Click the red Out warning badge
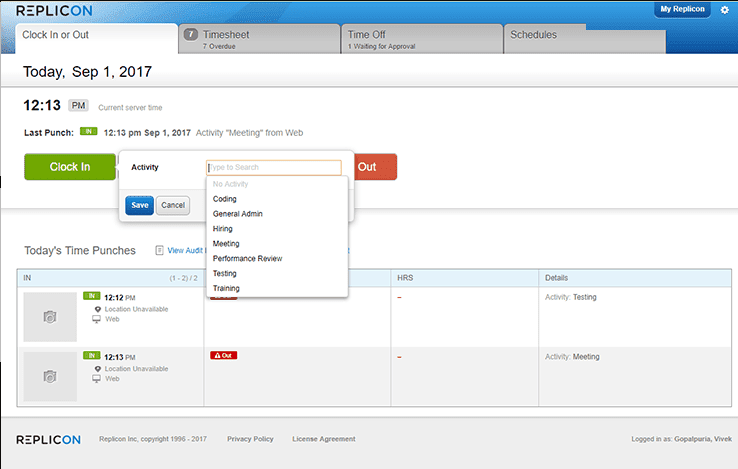Viewport: 738px width, 469px height. (223, 355)
